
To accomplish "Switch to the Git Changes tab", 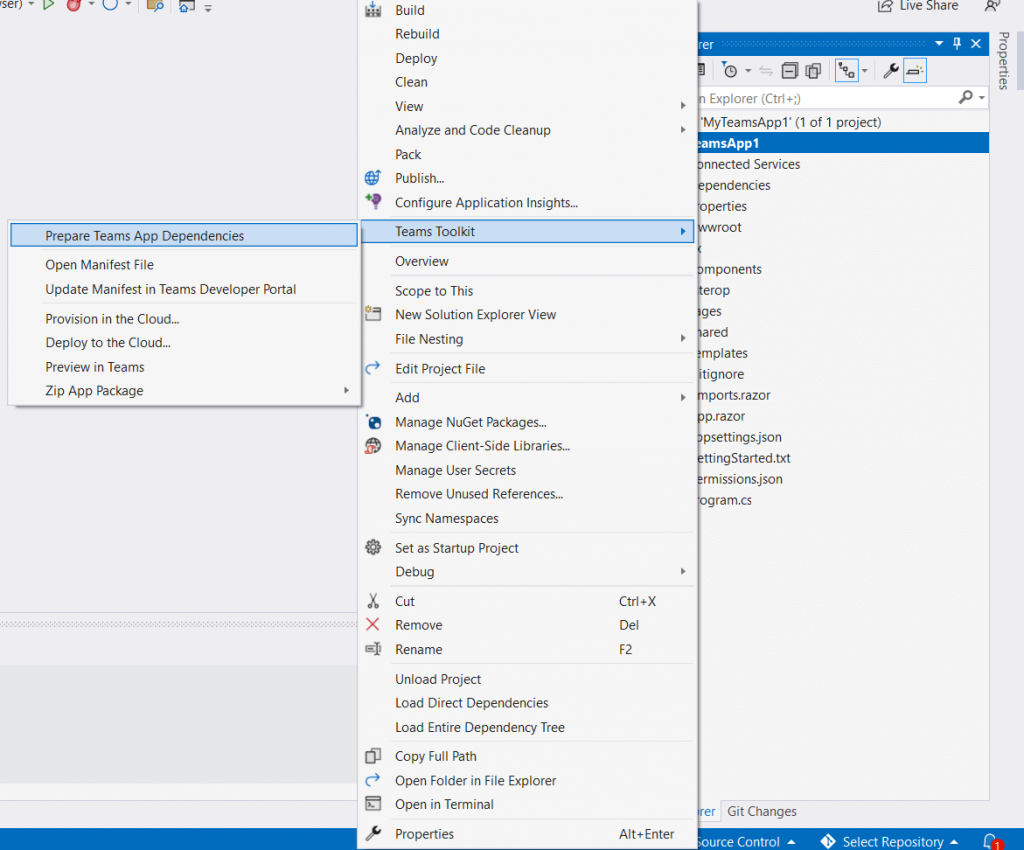I will (x=761, y=811).
